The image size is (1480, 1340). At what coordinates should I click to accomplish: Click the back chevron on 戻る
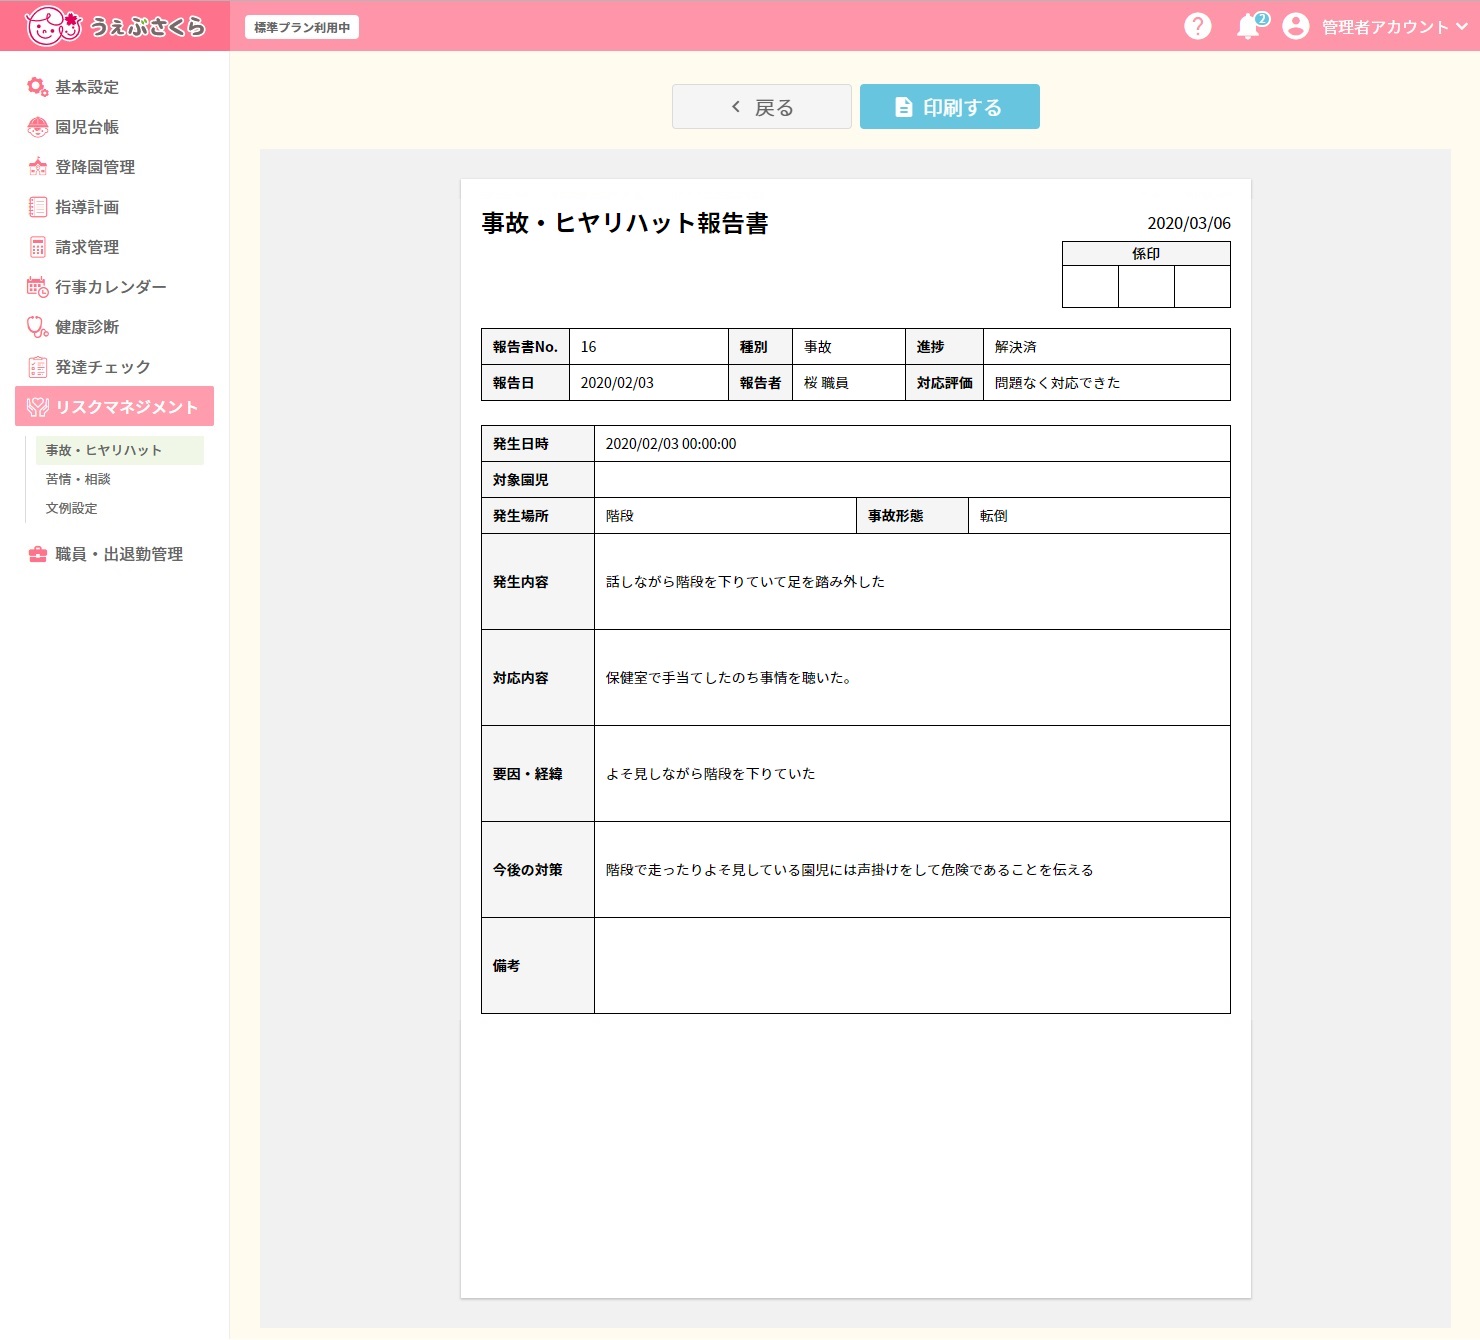(x=736, y=107)
